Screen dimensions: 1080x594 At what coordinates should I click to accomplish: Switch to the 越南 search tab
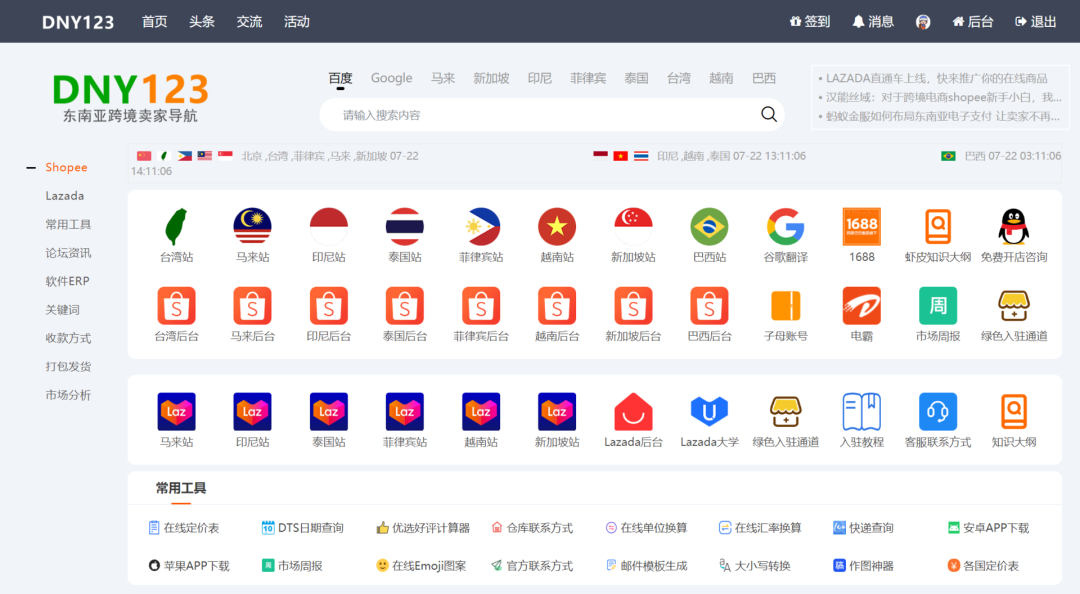pos(721,79)
